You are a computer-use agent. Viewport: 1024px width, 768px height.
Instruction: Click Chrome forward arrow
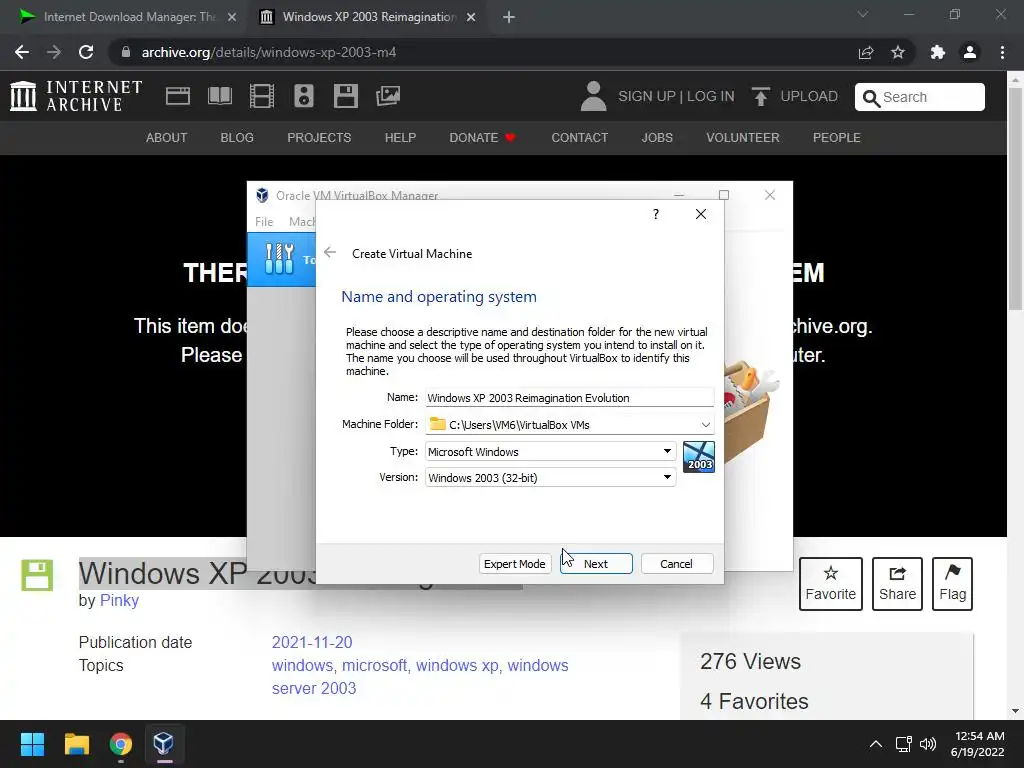click(54, 52)
